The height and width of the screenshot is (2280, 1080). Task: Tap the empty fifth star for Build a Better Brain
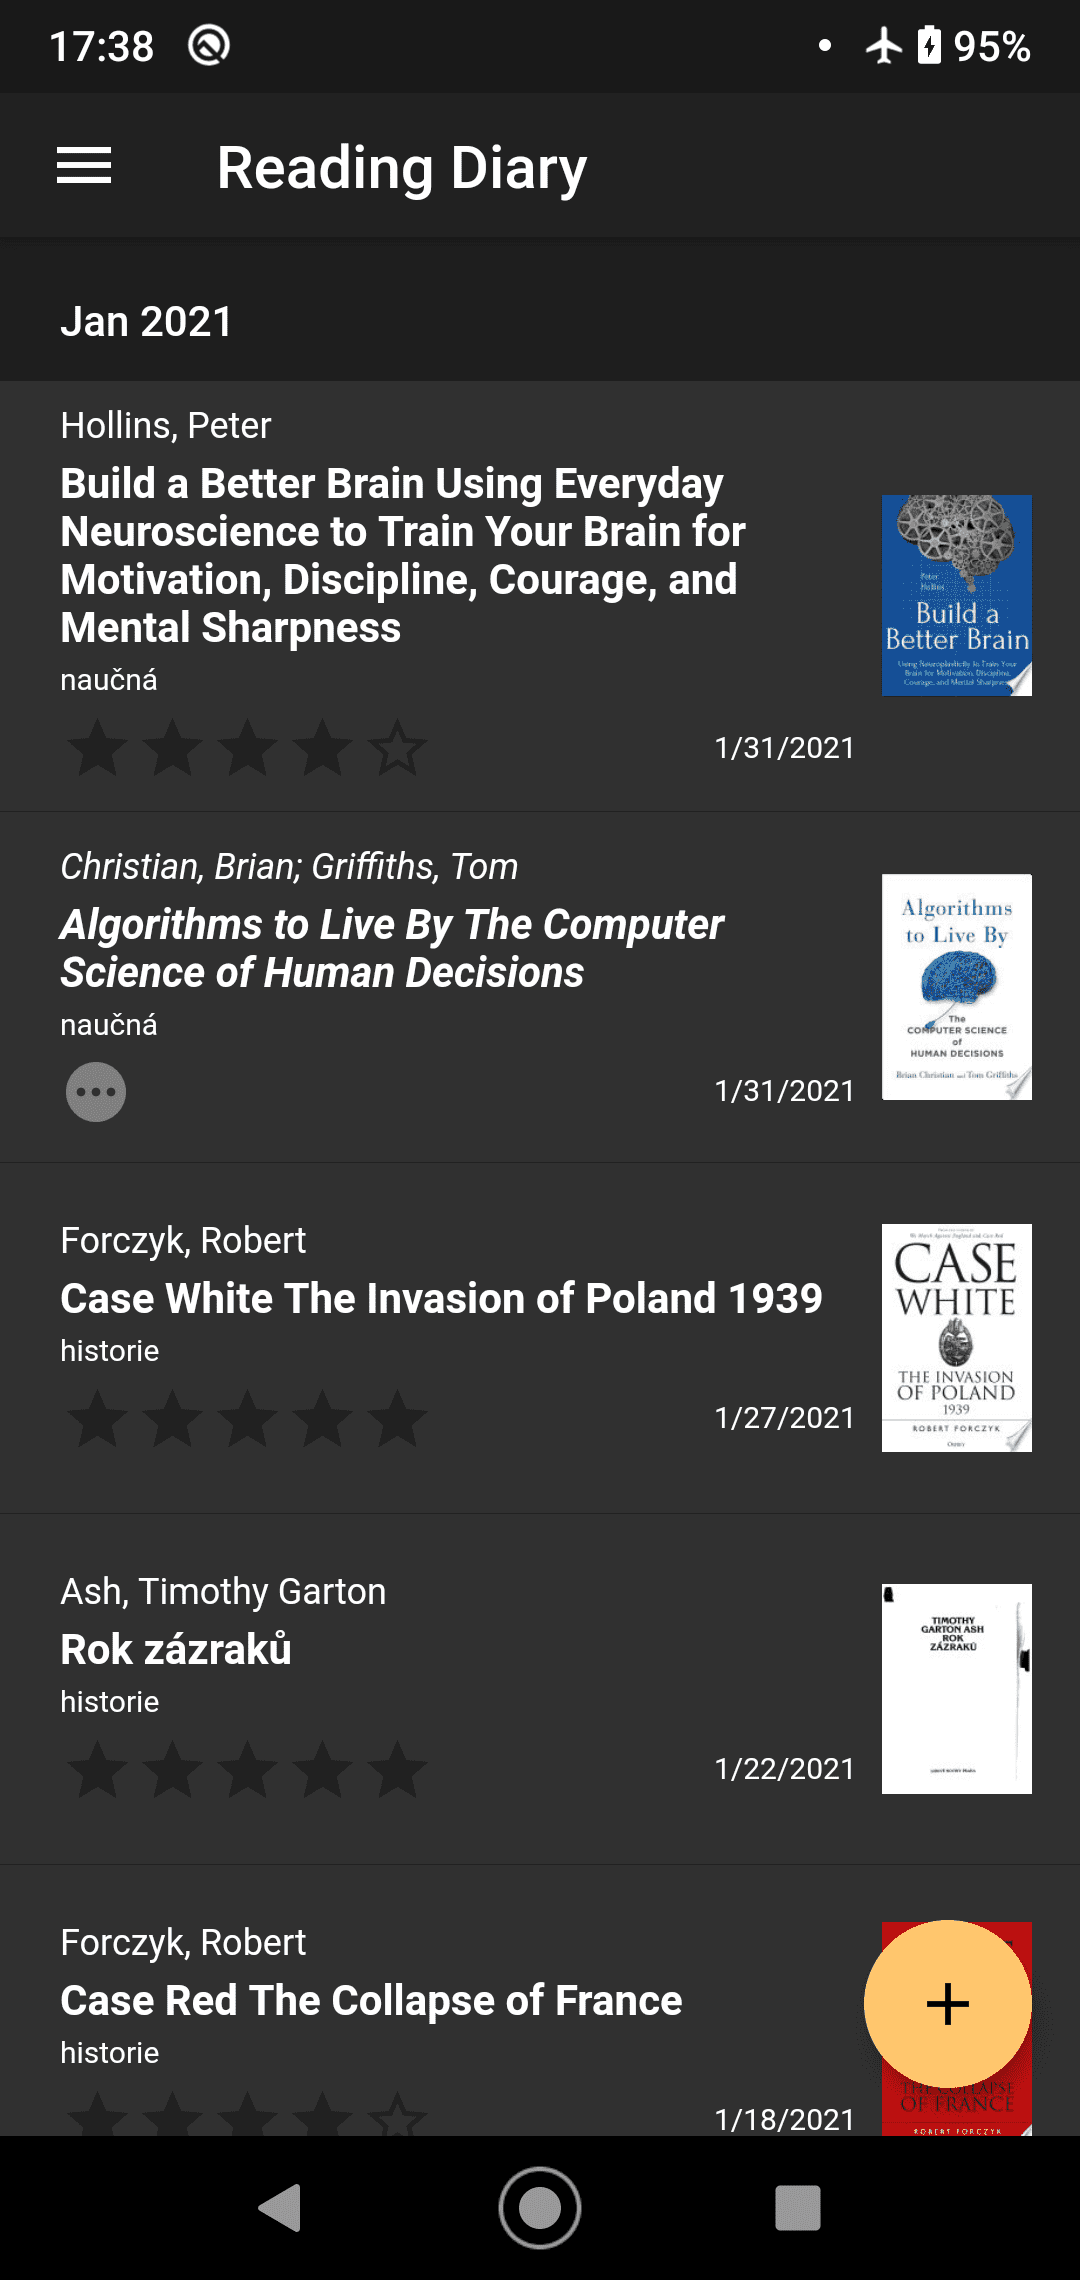coord(397,748)
